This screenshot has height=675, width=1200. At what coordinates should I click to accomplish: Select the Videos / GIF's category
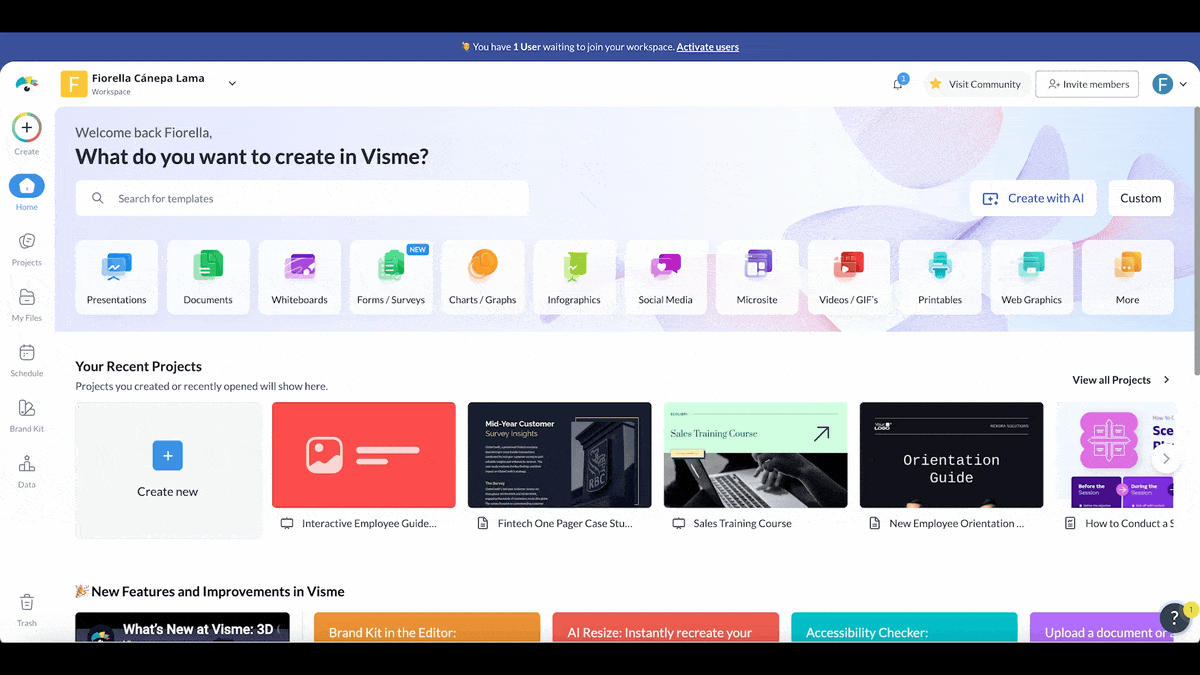click(x=849, y=277)
